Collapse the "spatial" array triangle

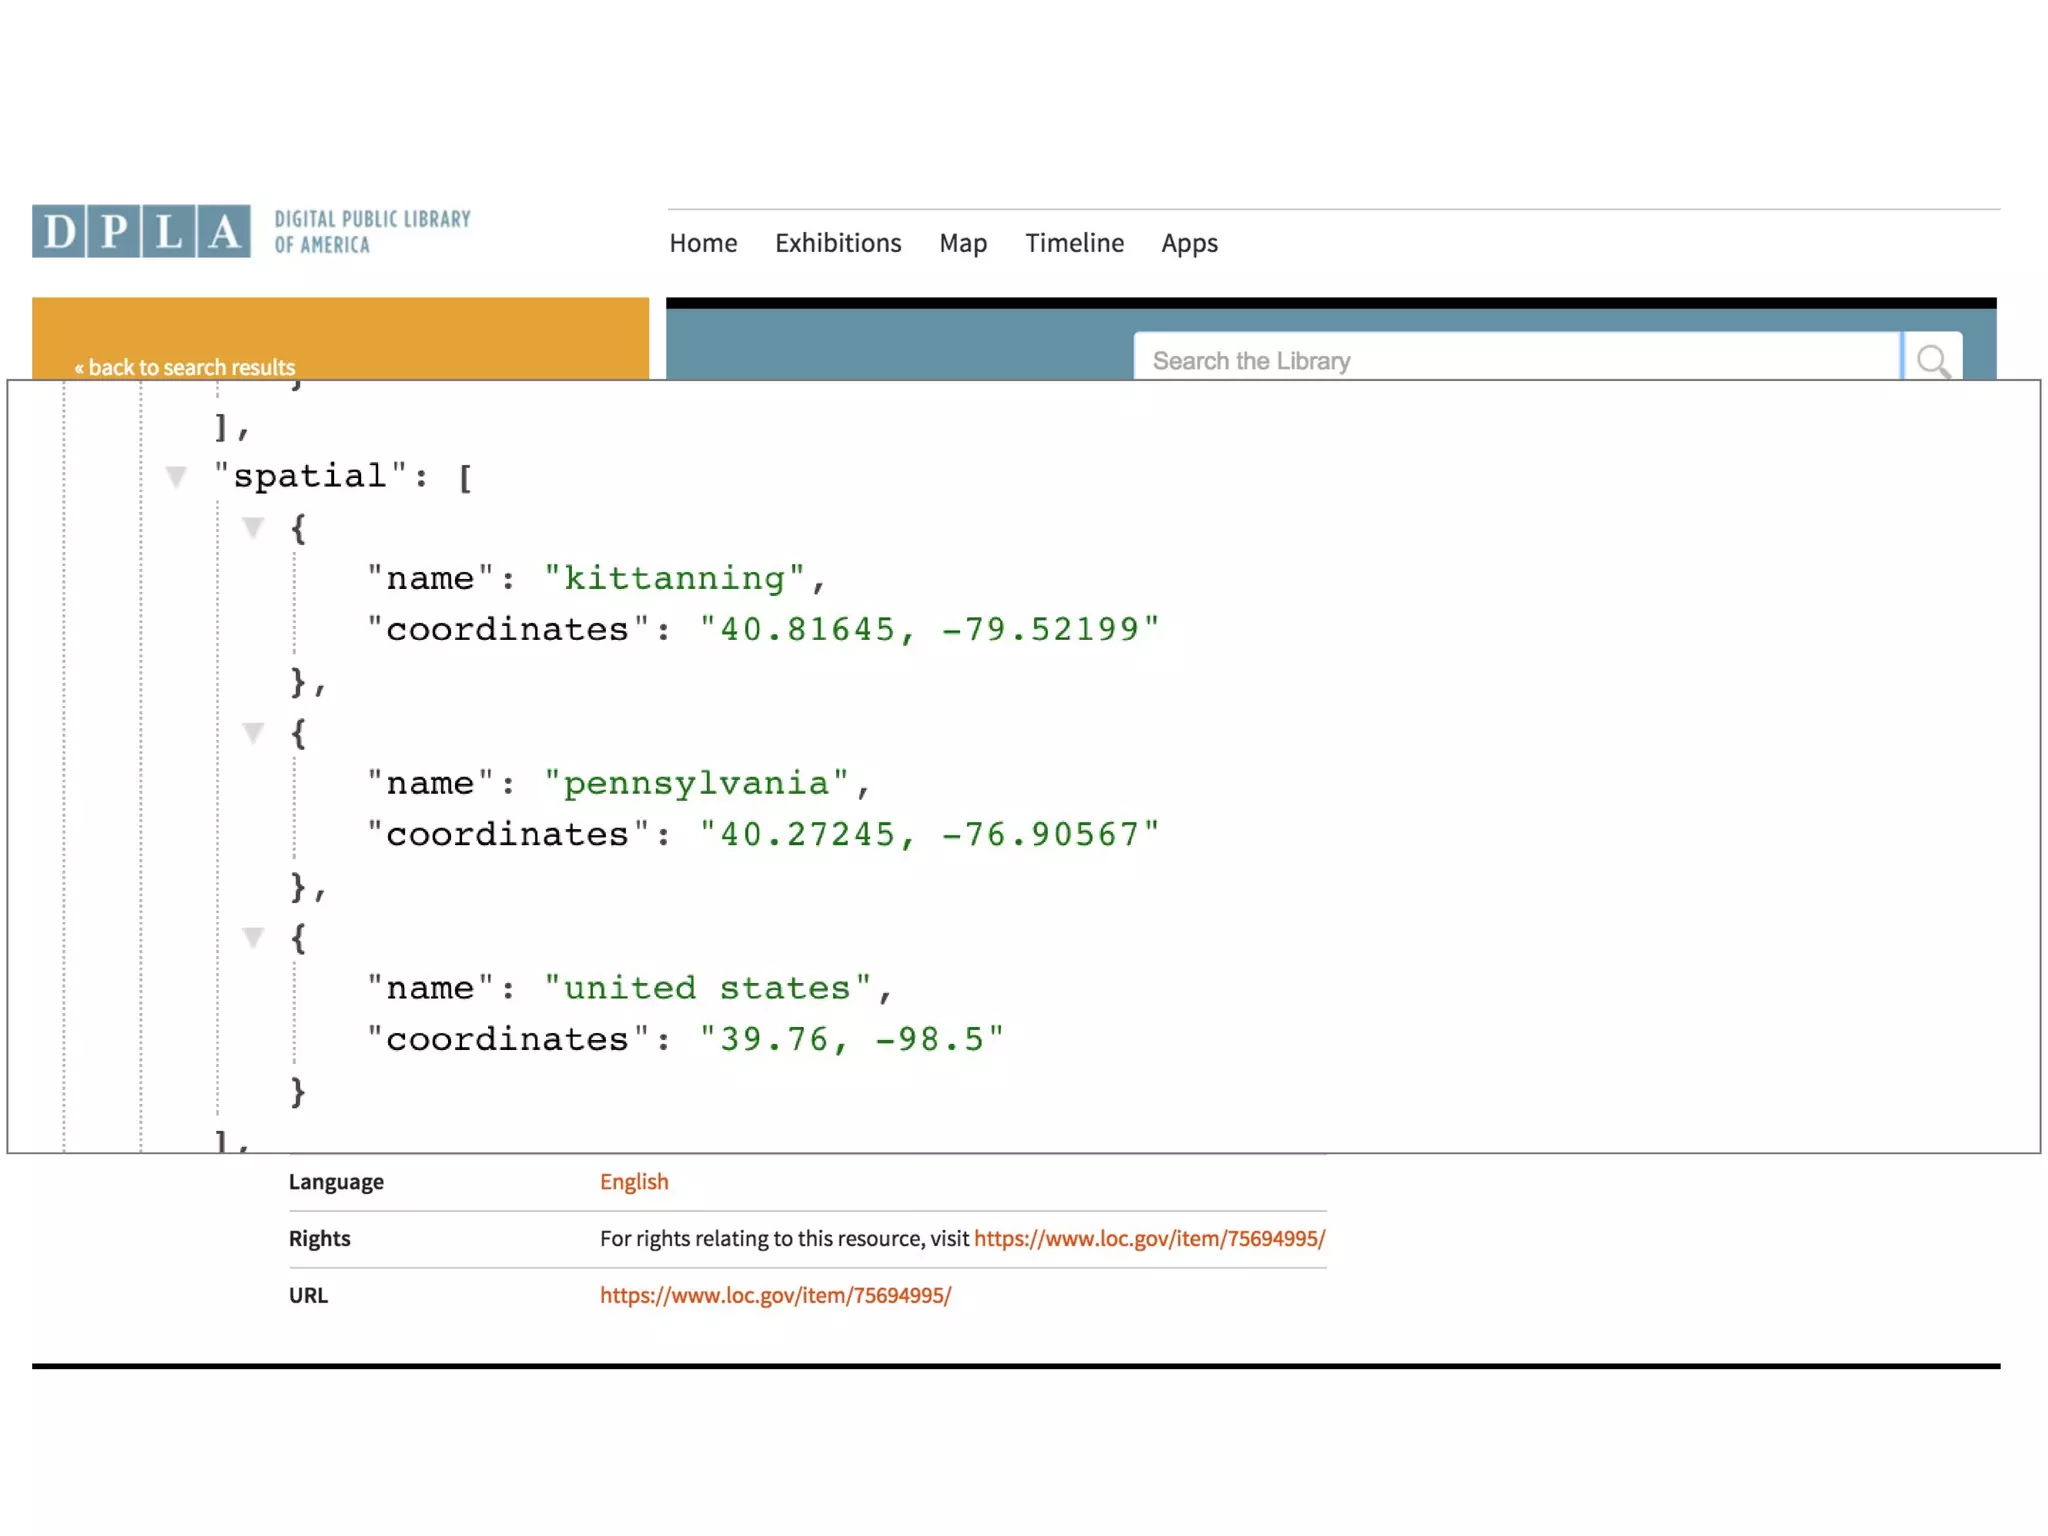177,476
